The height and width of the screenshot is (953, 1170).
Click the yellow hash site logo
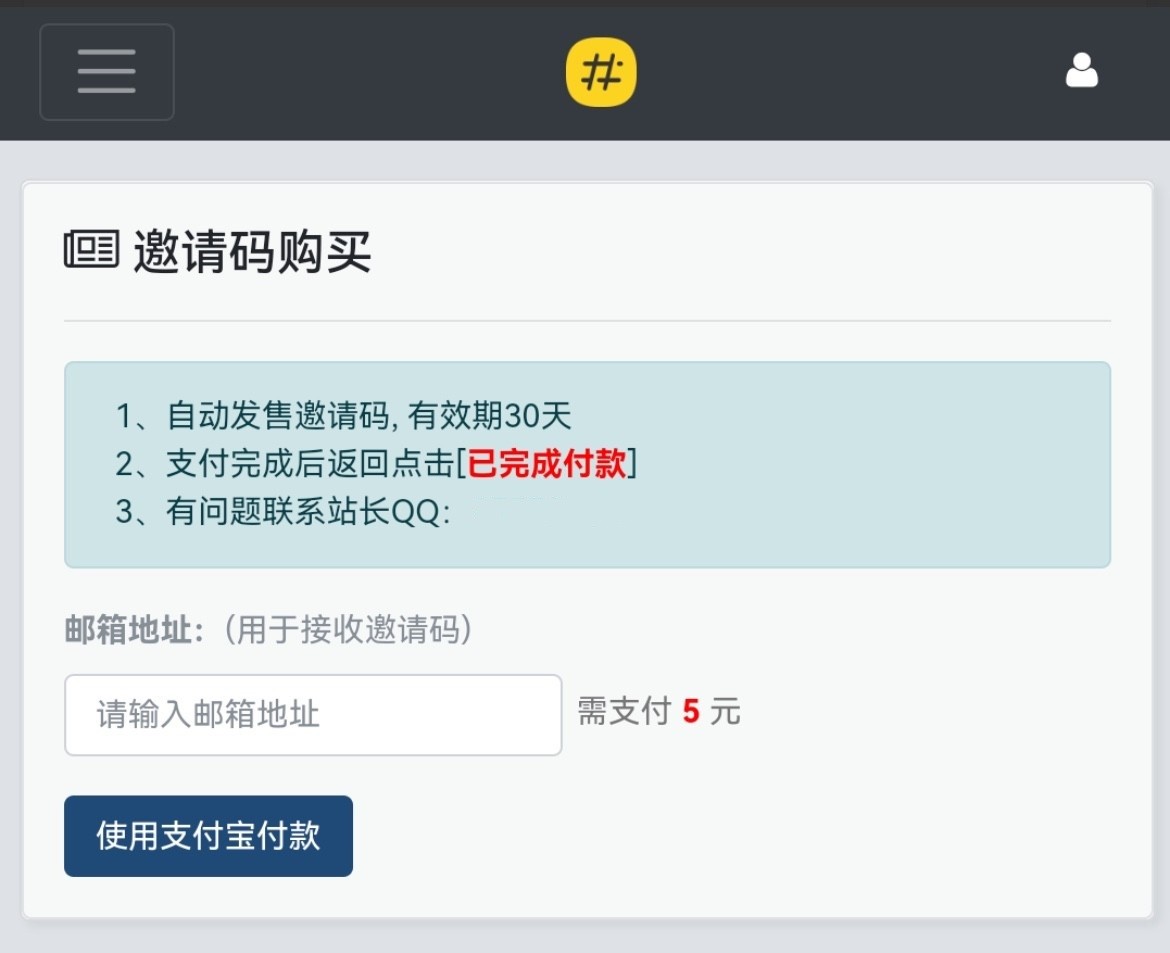click(x=601, y=72)
